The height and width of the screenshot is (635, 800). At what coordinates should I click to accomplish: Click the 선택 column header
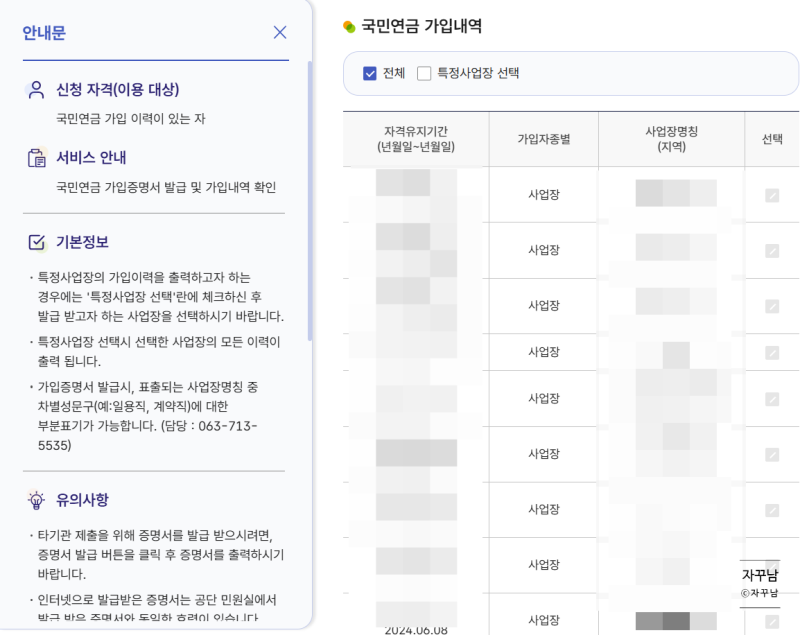[x=772, y=139]
